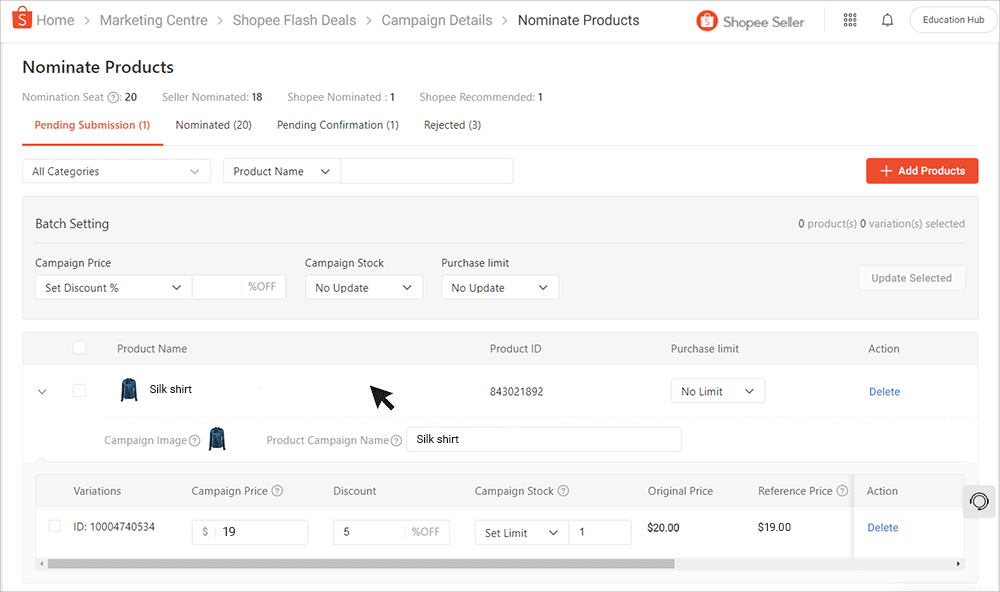Click the feedback icon on the right edge

click(979, 500)
